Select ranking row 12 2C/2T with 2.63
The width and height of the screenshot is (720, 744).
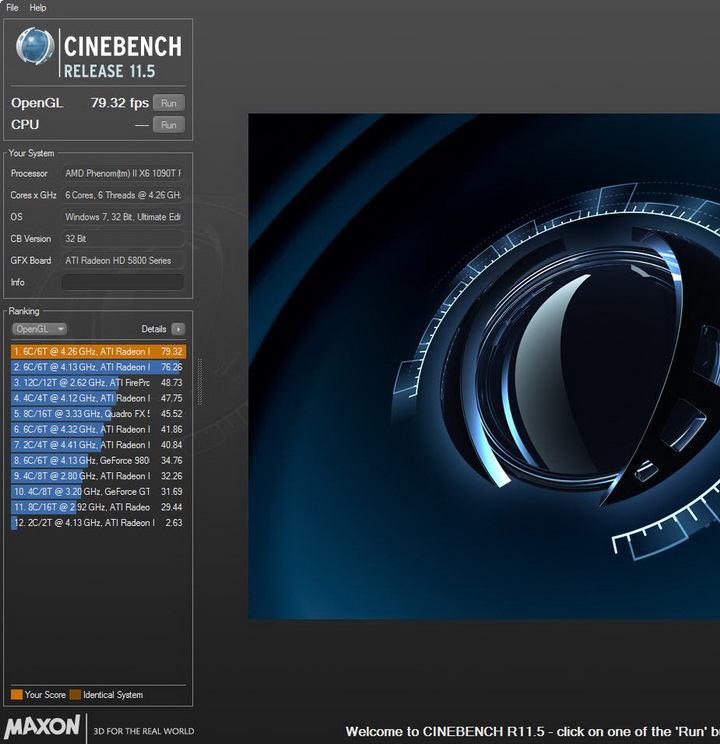coord(98,523)
